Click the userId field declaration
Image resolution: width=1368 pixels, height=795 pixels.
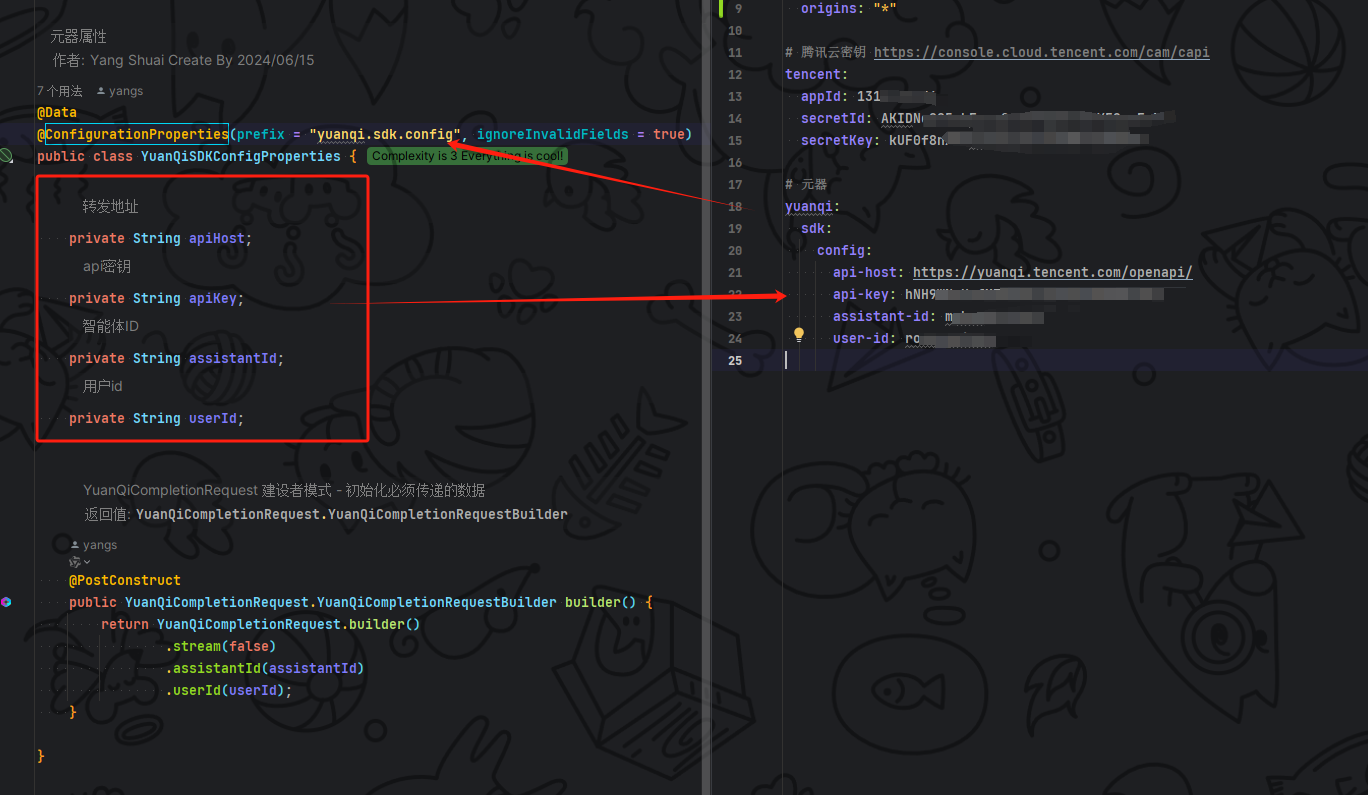(x=157, y=418)
